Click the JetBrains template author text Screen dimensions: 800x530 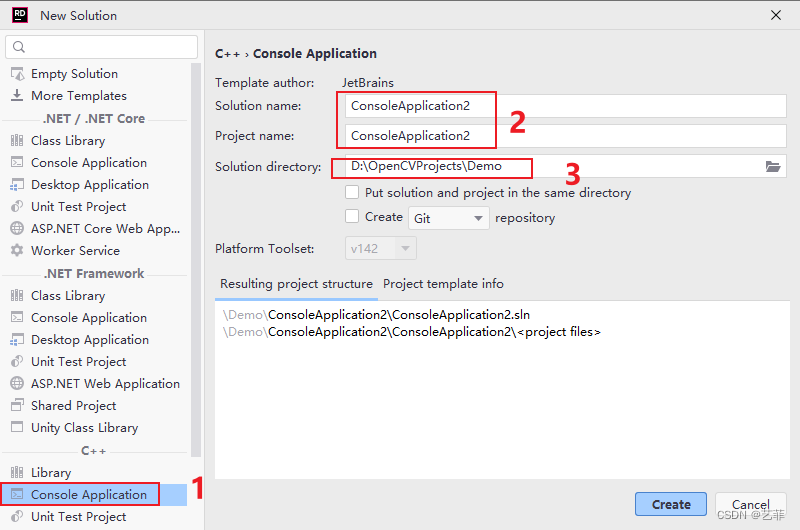point(368,83)
